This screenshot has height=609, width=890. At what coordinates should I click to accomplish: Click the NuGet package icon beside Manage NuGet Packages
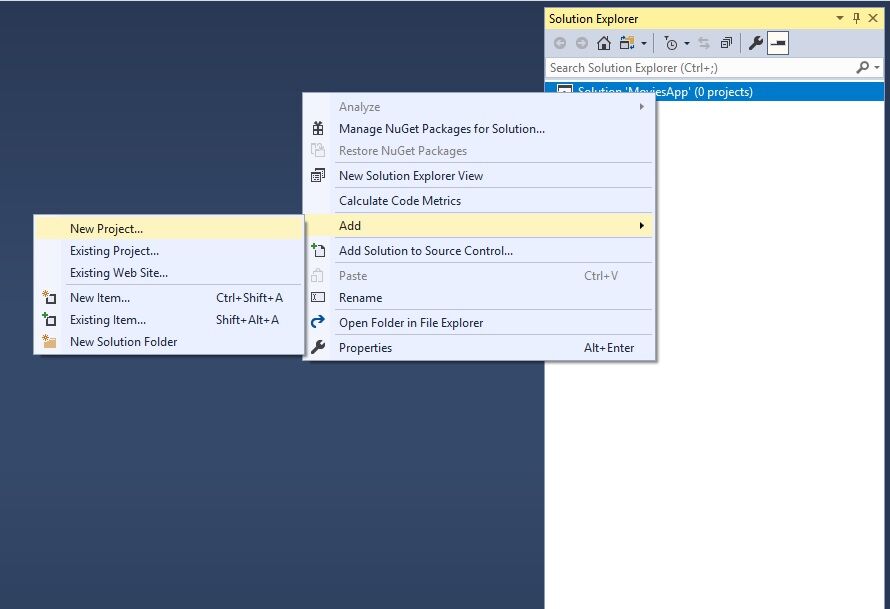pyautogui.click(x=318, y=129)
